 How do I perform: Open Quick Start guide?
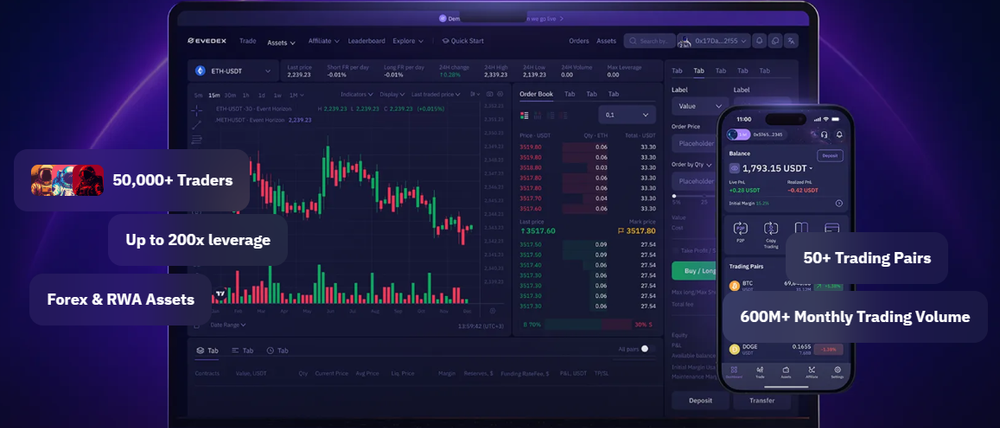coord(462,41)
